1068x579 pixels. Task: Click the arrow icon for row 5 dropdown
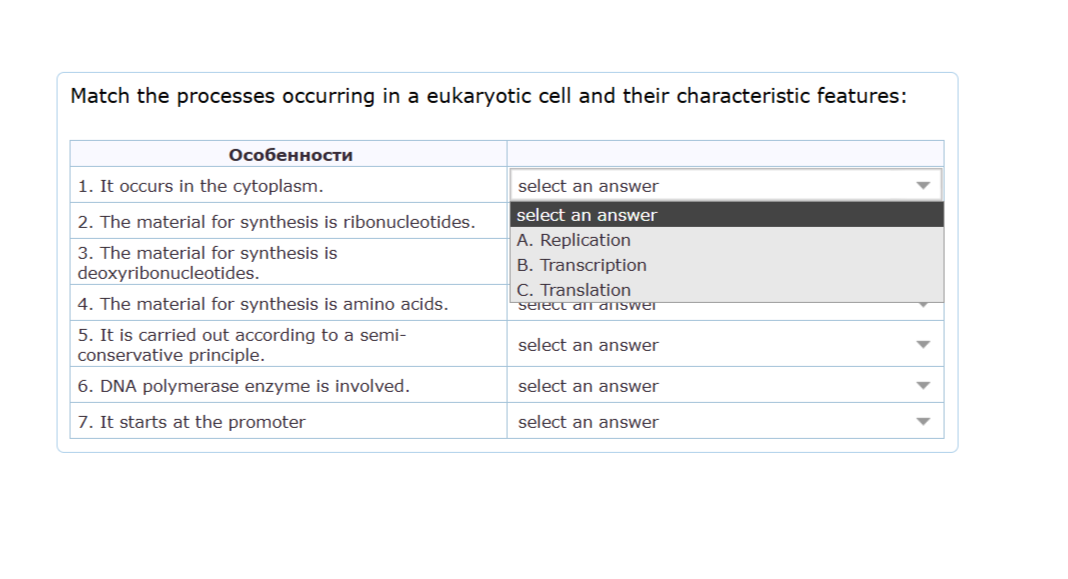923,345
